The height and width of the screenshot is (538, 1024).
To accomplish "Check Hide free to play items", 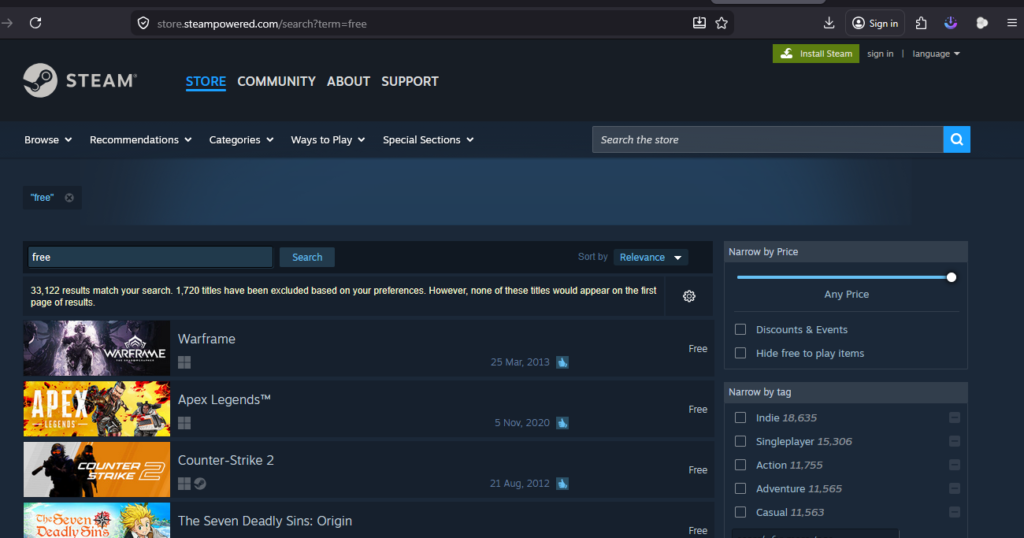I will coord(740,353).
